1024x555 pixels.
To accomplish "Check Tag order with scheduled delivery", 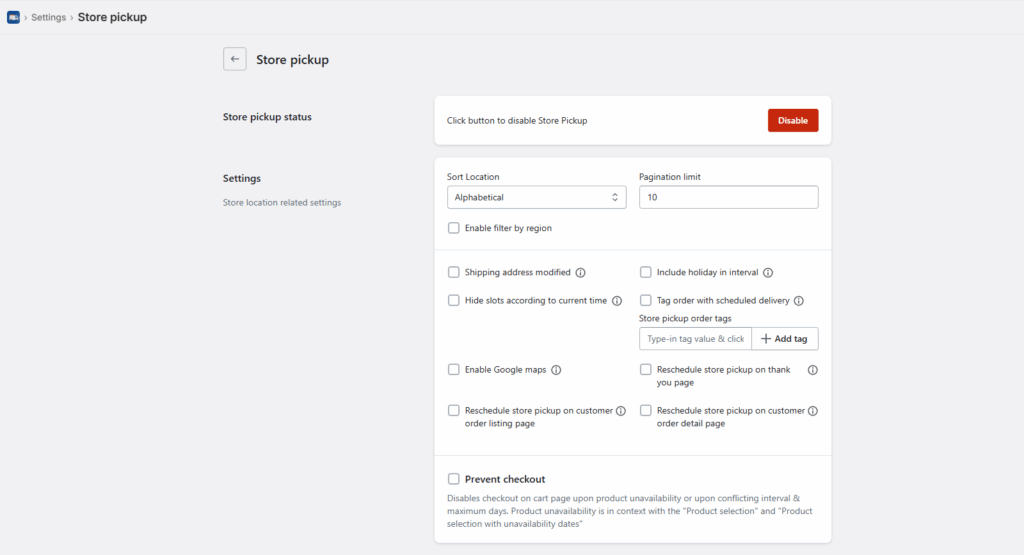I will point(645,300).
